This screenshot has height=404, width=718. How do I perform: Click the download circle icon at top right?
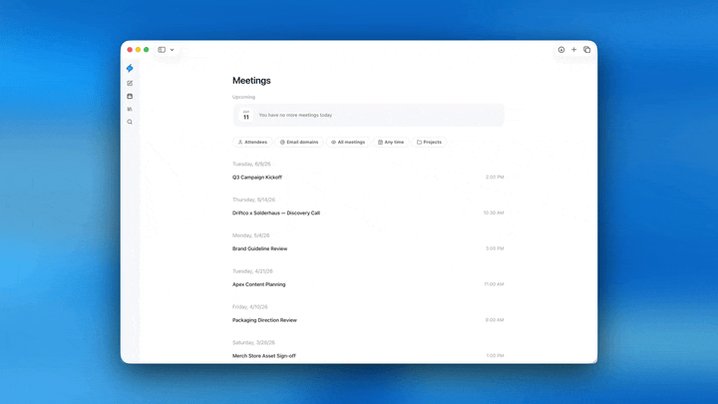tap(561, 49)
